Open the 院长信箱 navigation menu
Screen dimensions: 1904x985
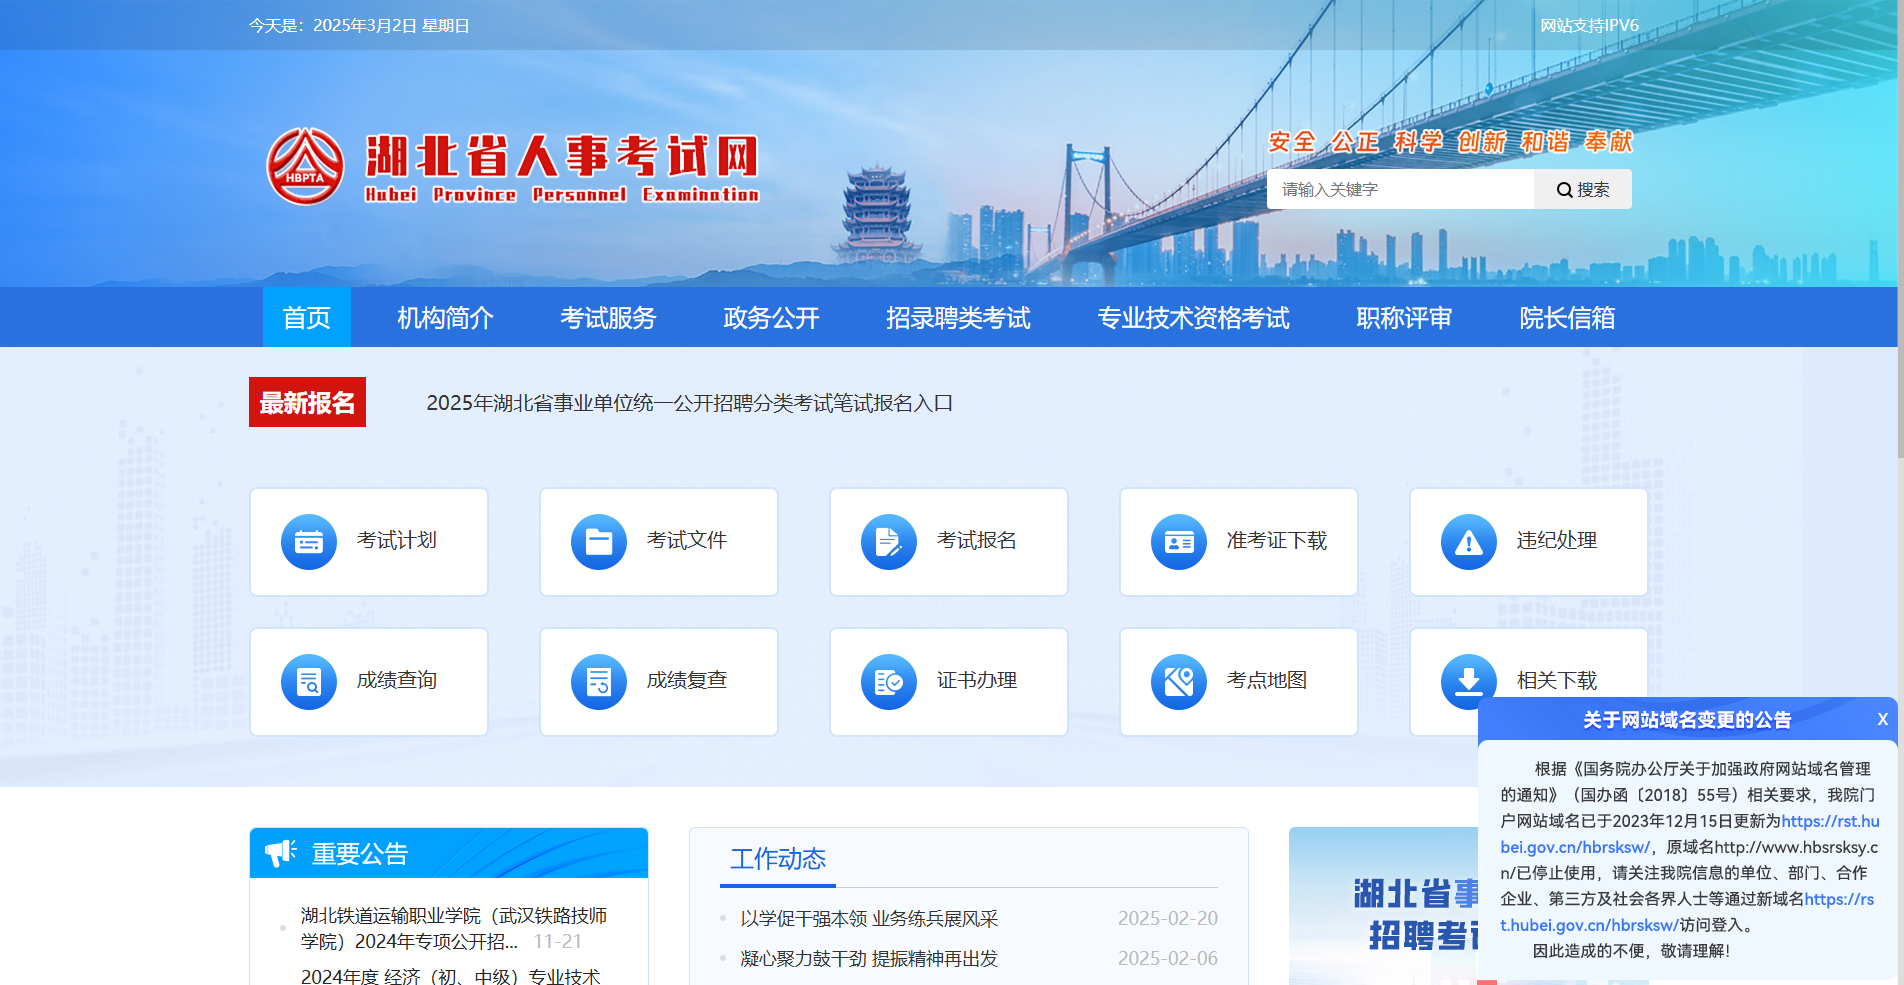(1565, 317)
